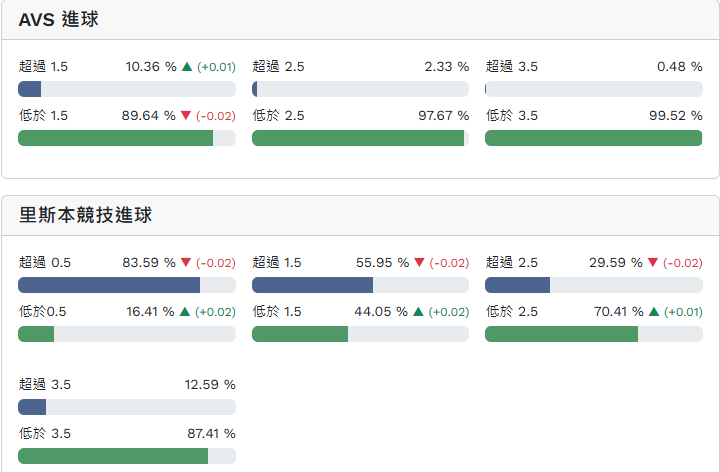Click the red down arrow beside 83.59 %

pos(186,263)
